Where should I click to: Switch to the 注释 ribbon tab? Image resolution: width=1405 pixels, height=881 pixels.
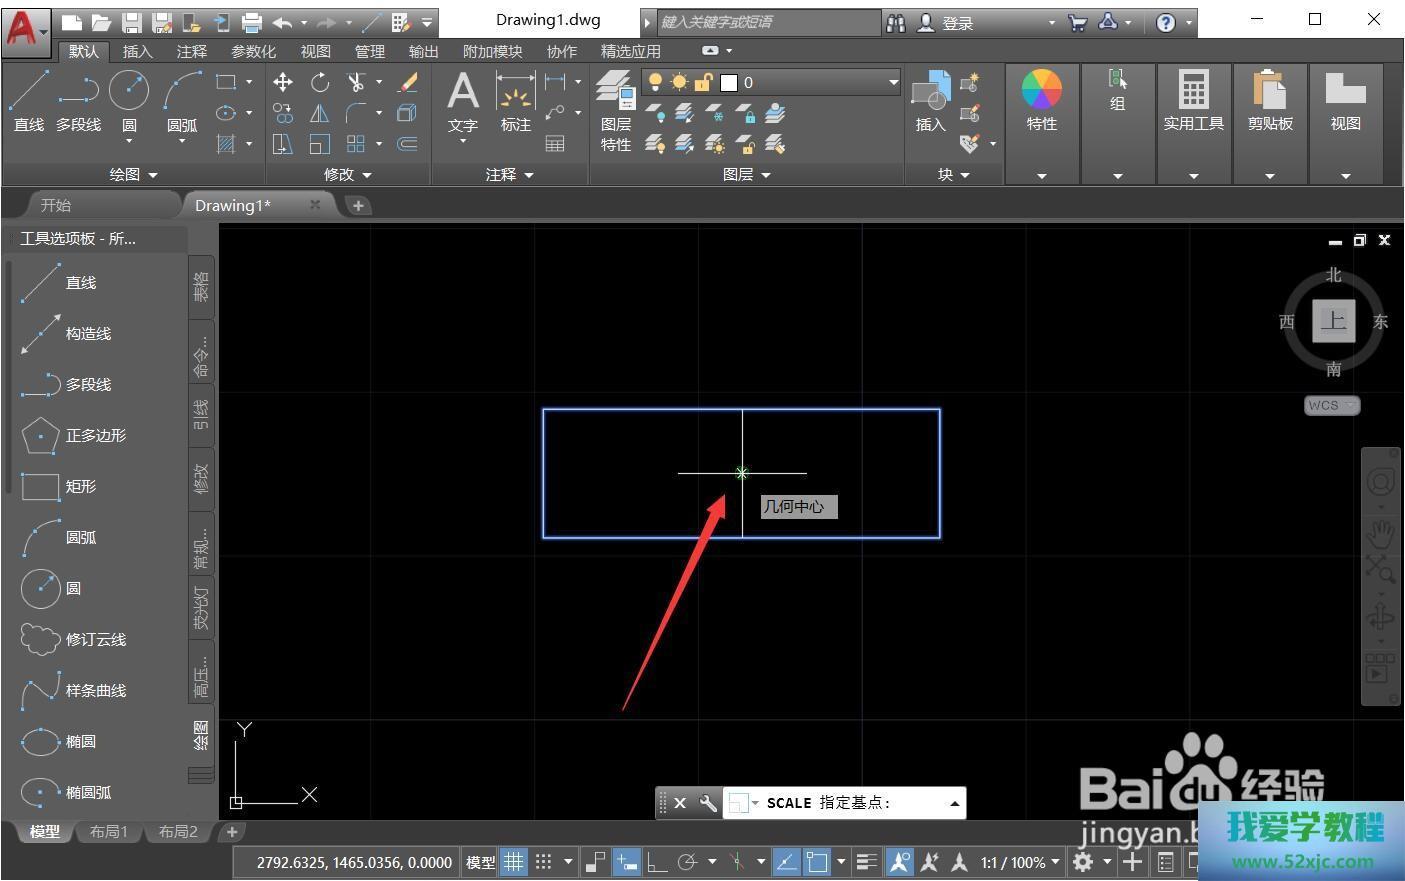click(191, 51)
